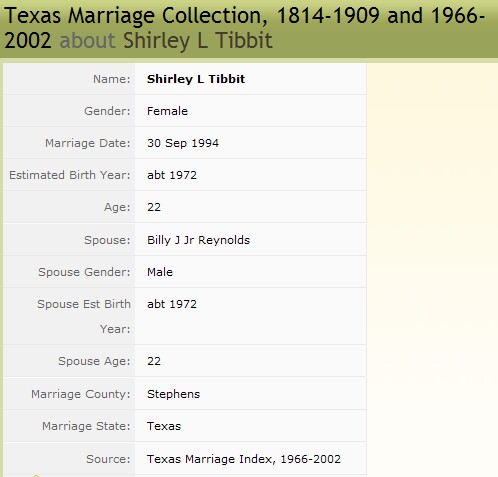The width and height of the screenshot is (498, 477).
Task: Select the Texas Marriage Index source text
Action: point(244,459)
